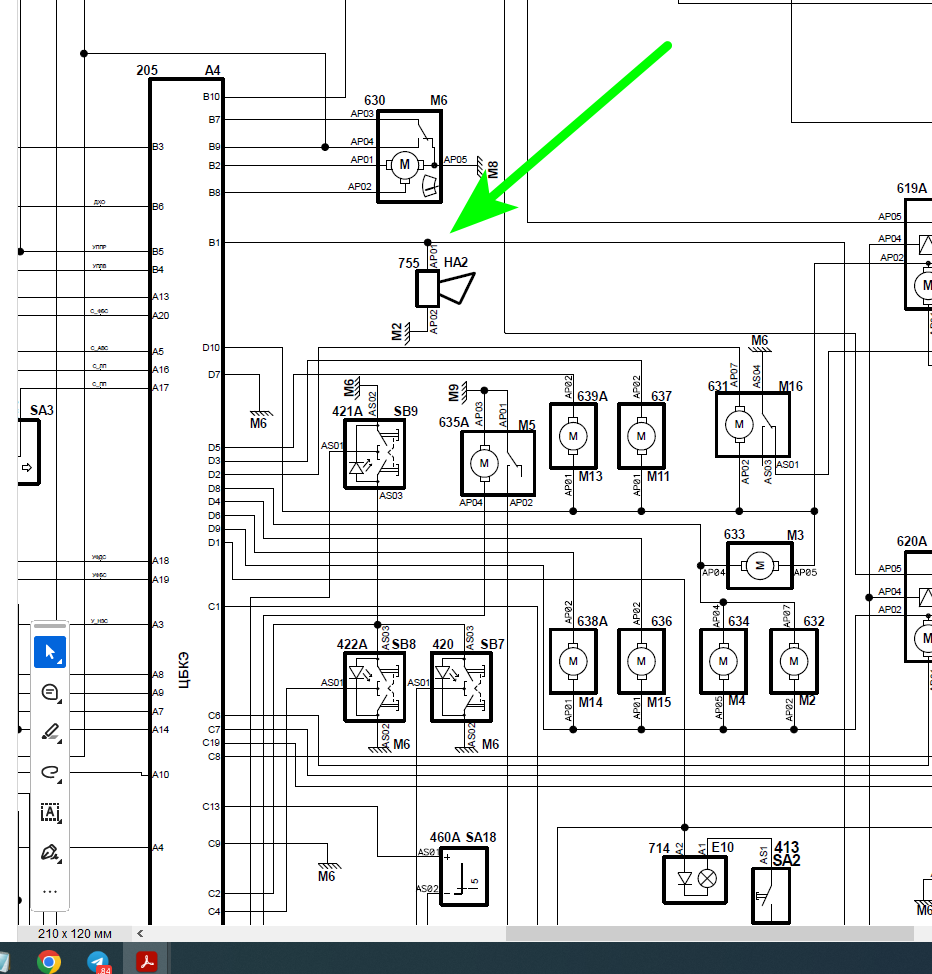Click the 210 x 120 мм page size label
The height and width of the screenshot is (974, 932).
(75, 933)
